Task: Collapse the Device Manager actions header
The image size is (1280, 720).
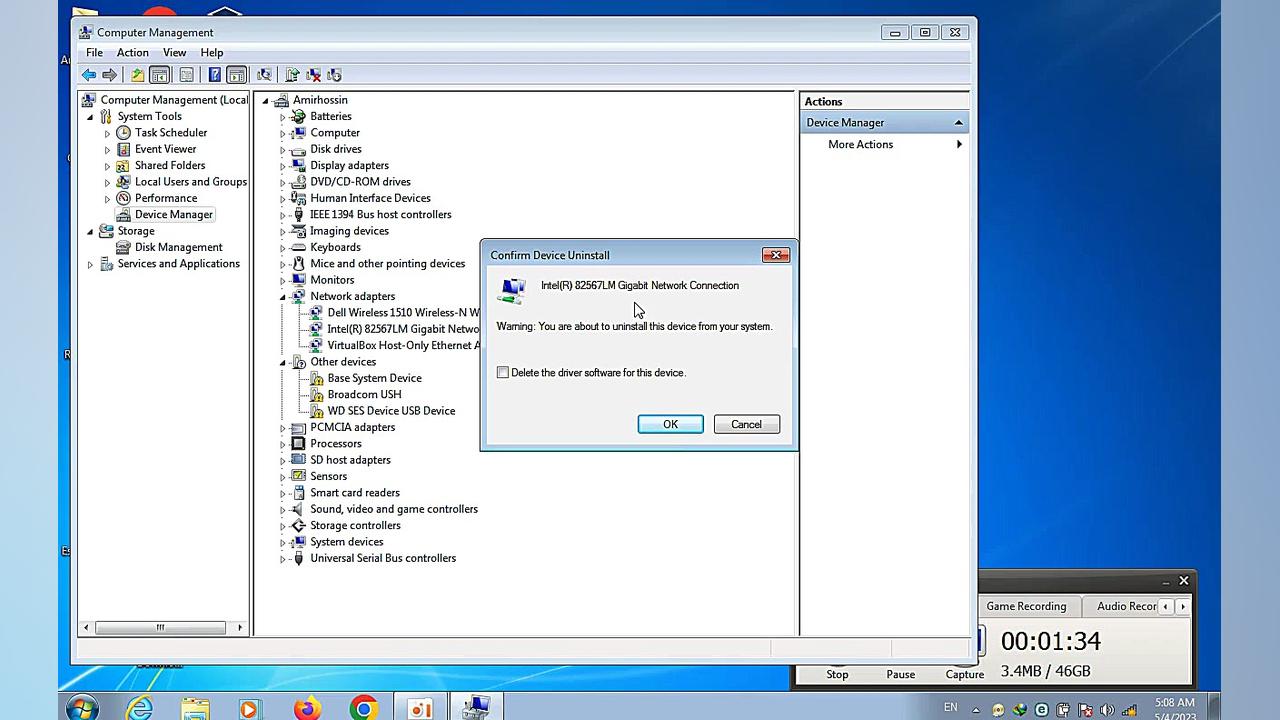Action: [x=958, y=123]
